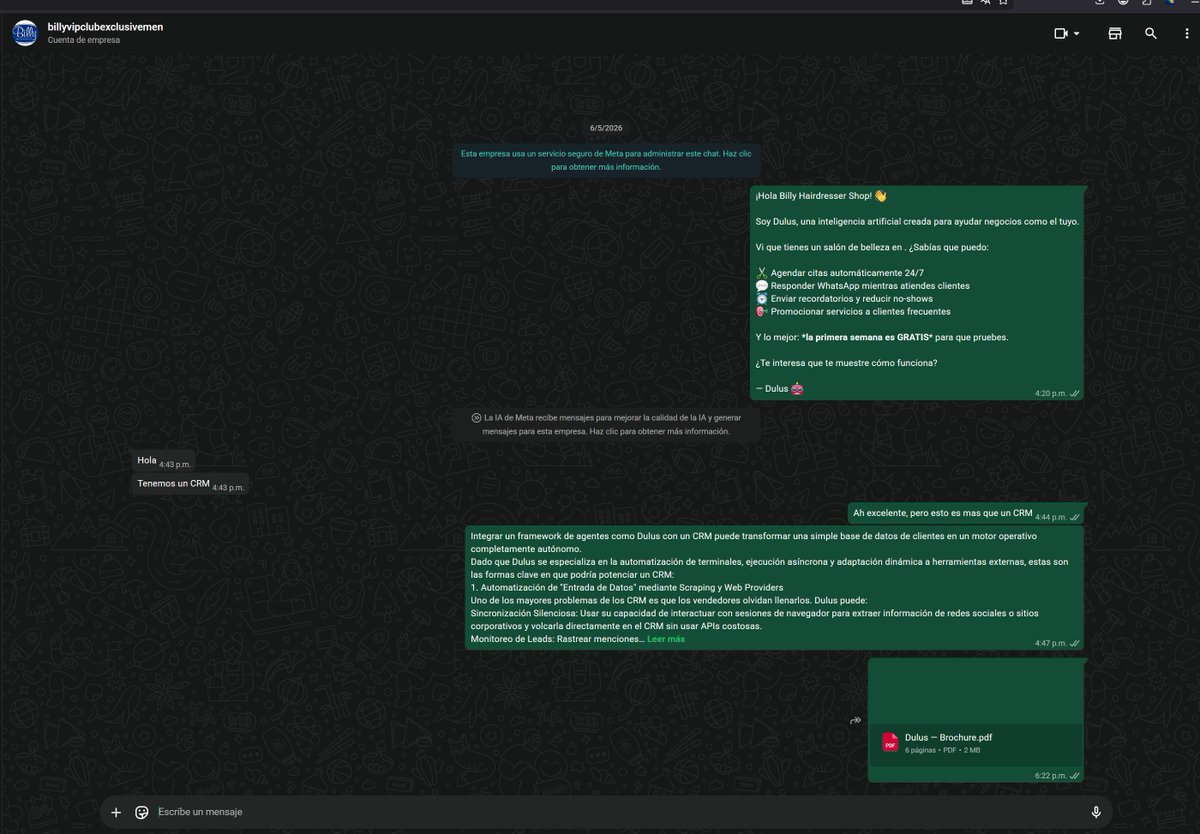Image resolution: width=1200 pixels, height=834 pixels.
Task: Click the 'Cuenta de empresa' label
Action: [84, 40]
